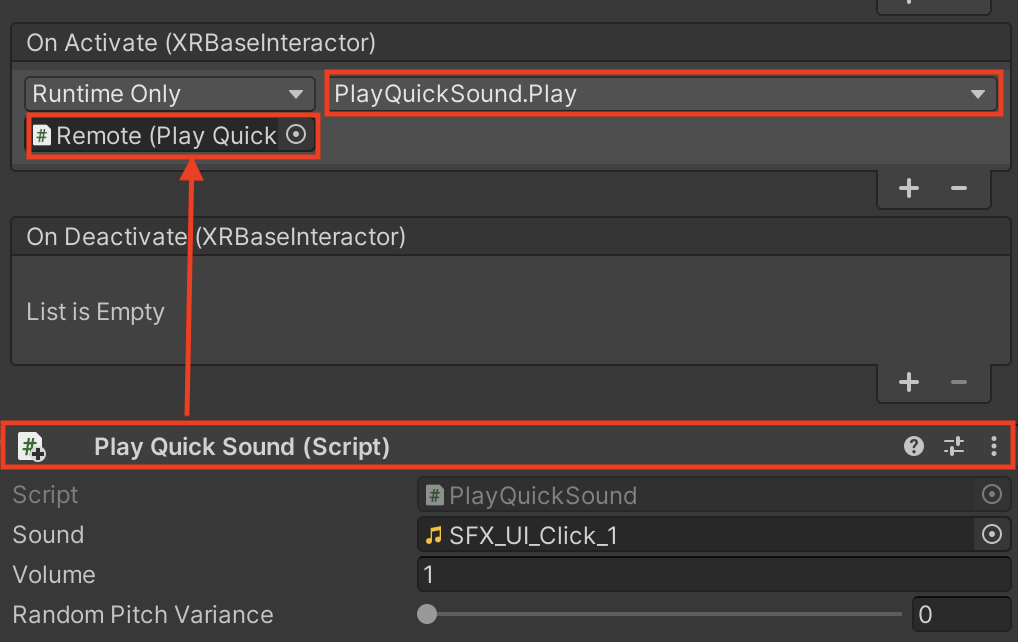Open the three-dot menu of Play Quick Sound
1018x642 pixels.
[993, 447]
